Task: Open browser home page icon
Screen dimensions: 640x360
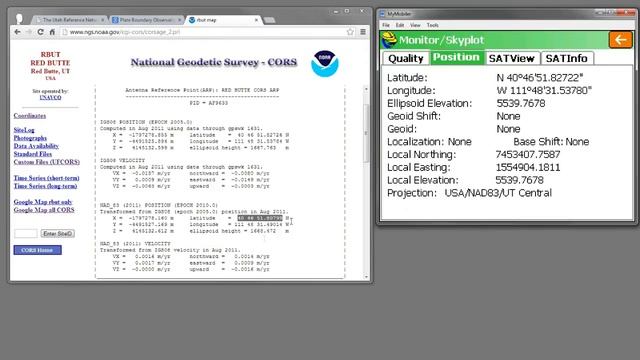Action: pos(52,32)
